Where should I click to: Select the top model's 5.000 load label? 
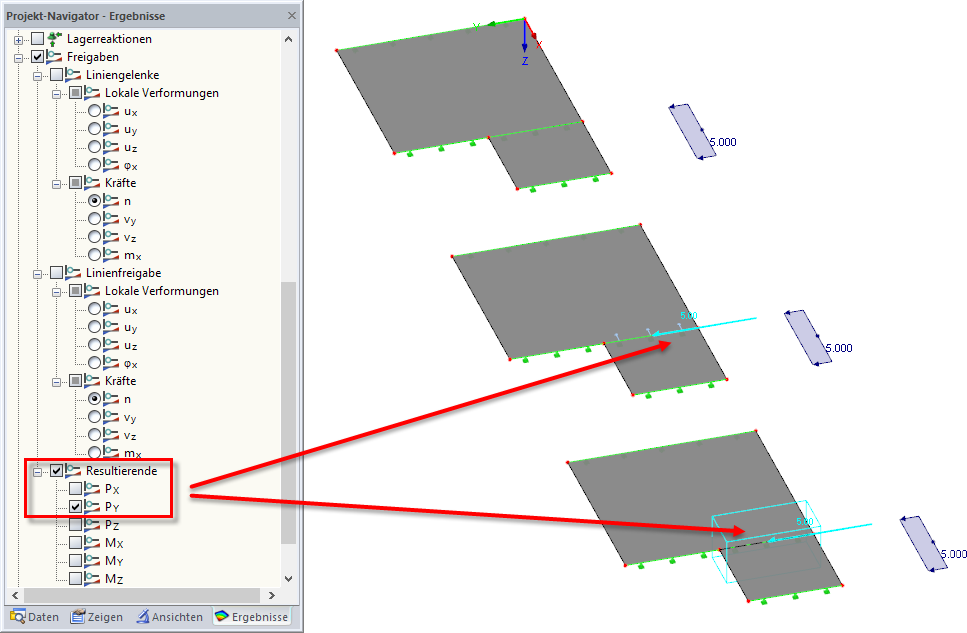click(x=723, y=142)
